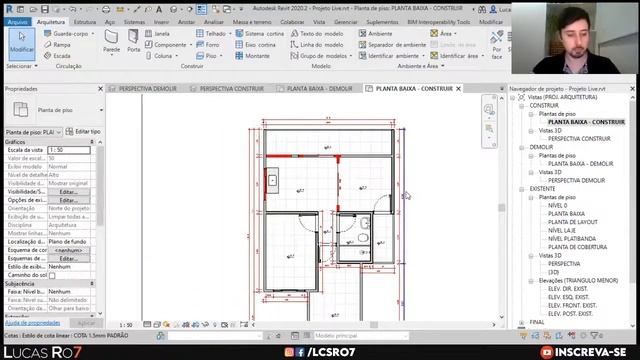640x360 pixels.
Task: Click the <nenhum> Esquema de cor button
Action: [69, 250]
